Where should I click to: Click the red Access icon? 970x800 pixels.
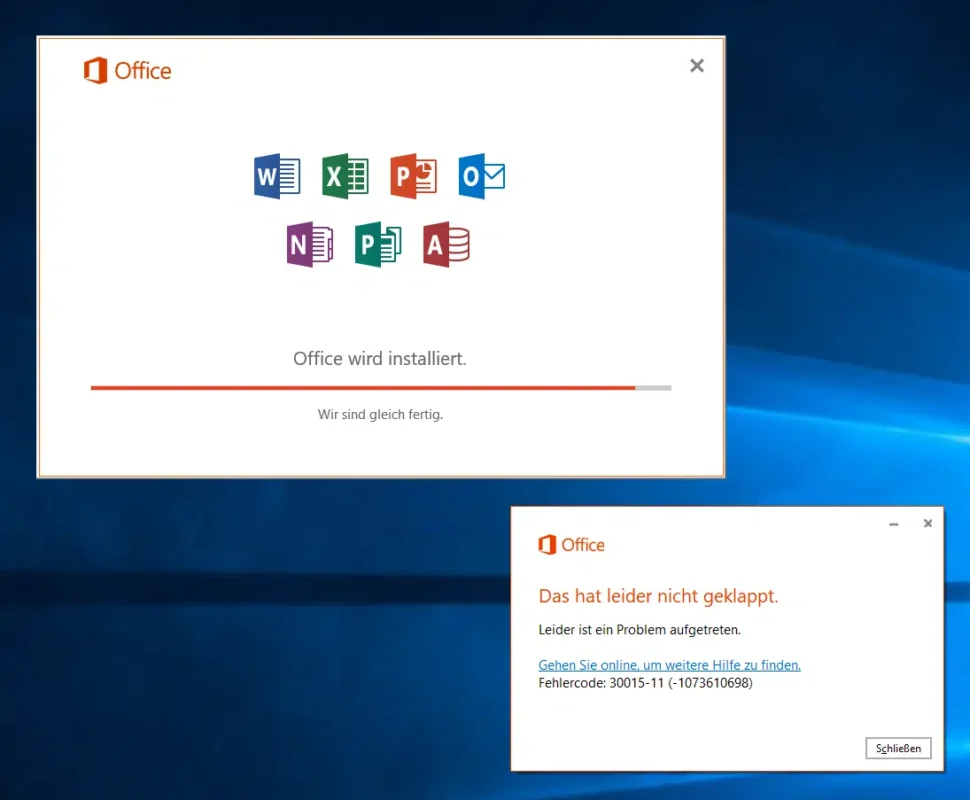click(446, 245)
